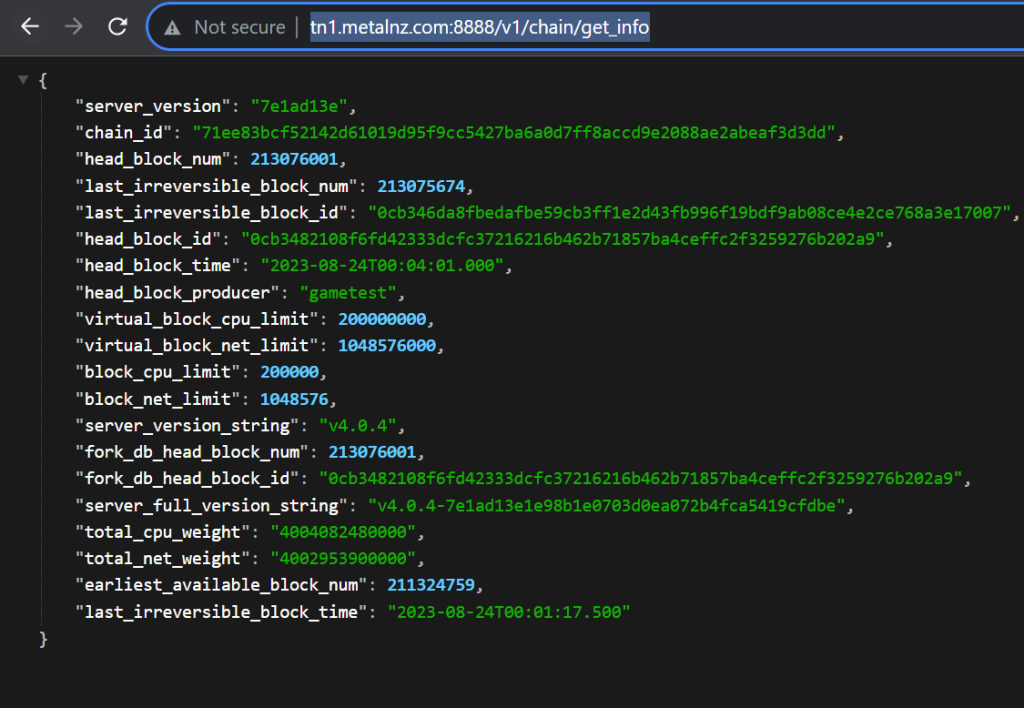Click the "last_irreversible_block_id" key
This screenshot has height=708, width=1024.
point(212,213)
